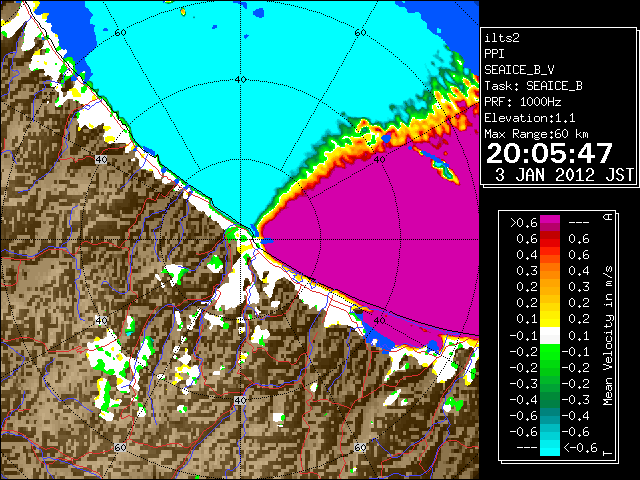
Task: Click the "40" range label on north radial
Action: point(240,80)
